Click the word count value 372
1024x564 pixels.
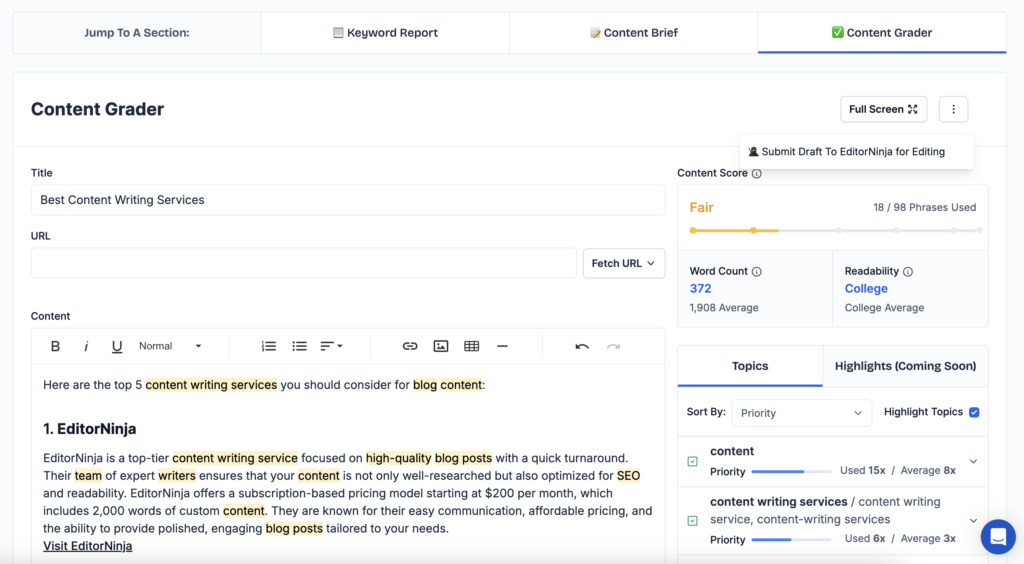(x=700, y=289)
